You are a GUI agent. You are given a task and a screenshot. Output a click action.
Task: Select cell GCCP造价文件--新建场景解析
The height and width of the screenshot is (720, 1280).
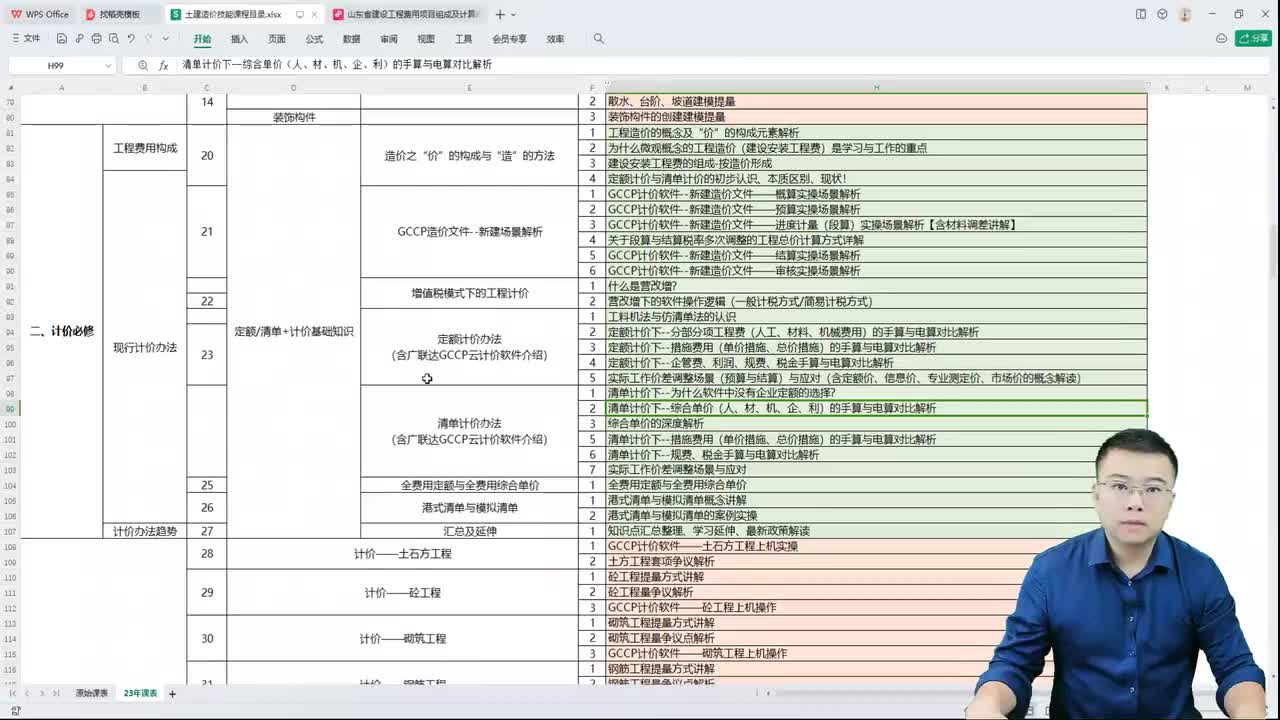click(x=470, y=232)
